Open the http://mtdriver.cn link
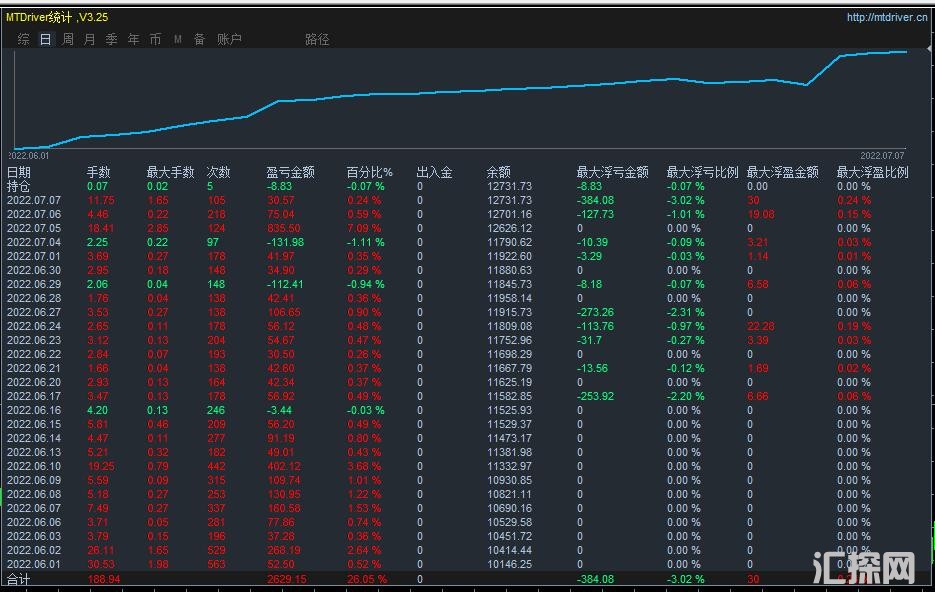The image size is (935, 592). click(888, 17)
